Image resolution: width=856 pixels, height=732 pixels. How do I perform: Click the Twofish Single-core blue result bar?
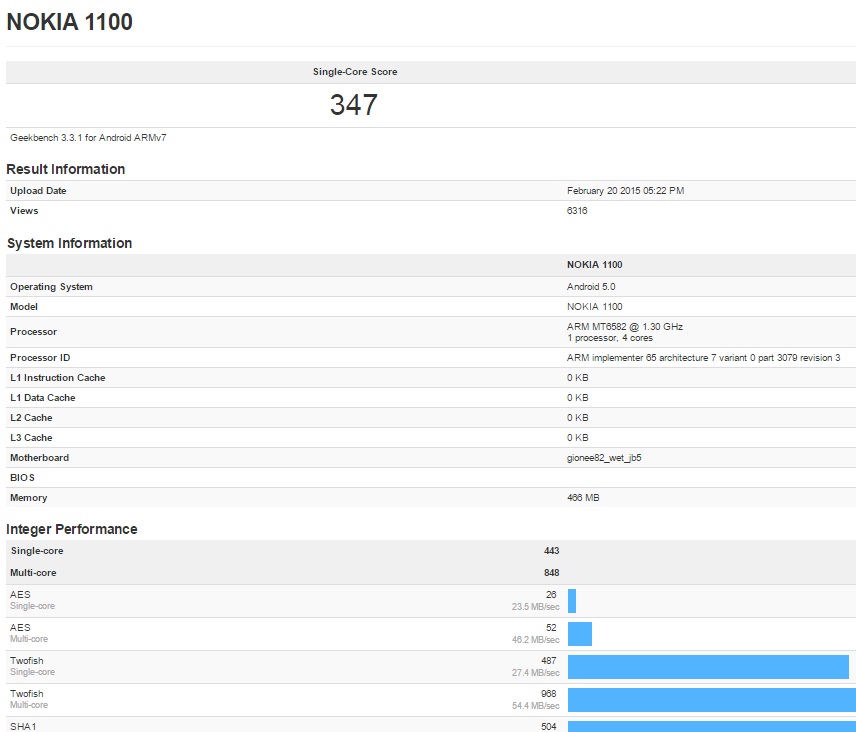[x=708, y=667]
